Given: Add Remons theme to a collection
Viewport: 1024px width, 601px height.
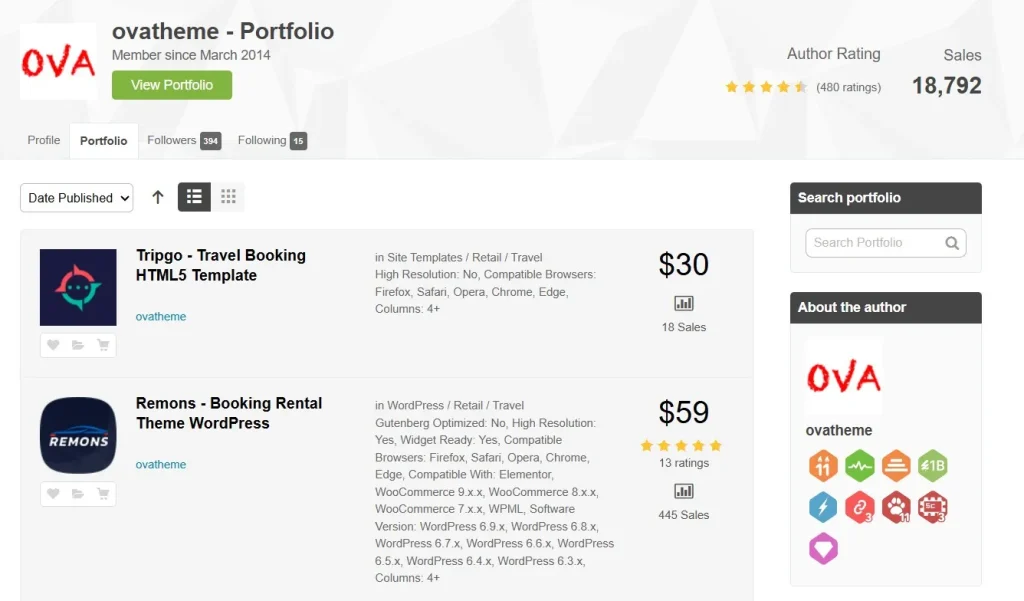Looking at the screenshot, I should tap(78, 493).
